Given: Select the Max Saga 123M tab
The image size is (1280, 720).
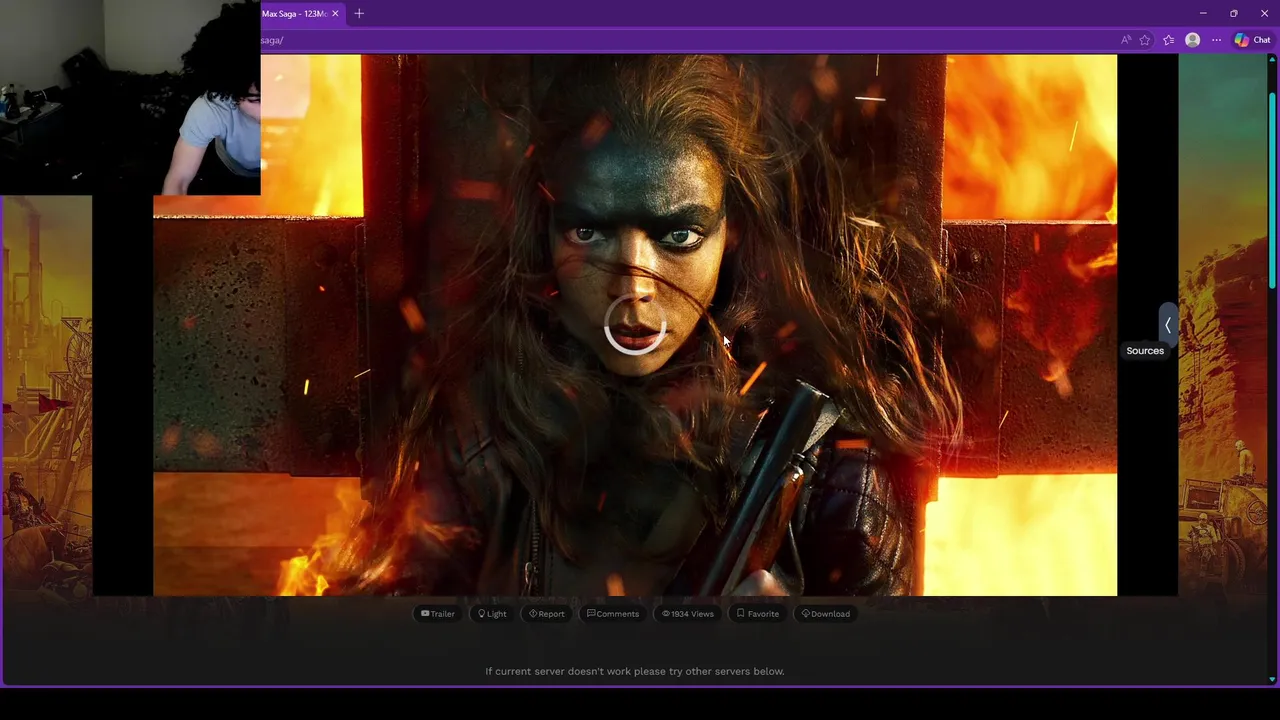Looking at the screenshot, I should pyautogui.click(x=294, y=13).
